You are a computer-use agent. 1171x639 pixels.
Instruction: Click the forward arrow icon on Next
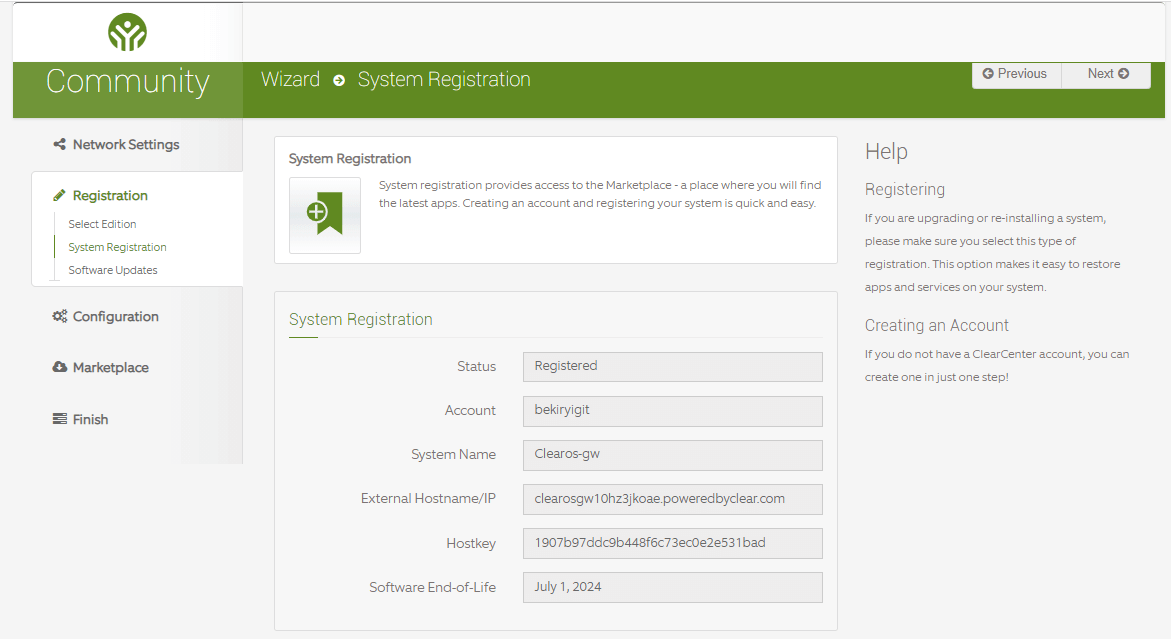[1125, 74]
